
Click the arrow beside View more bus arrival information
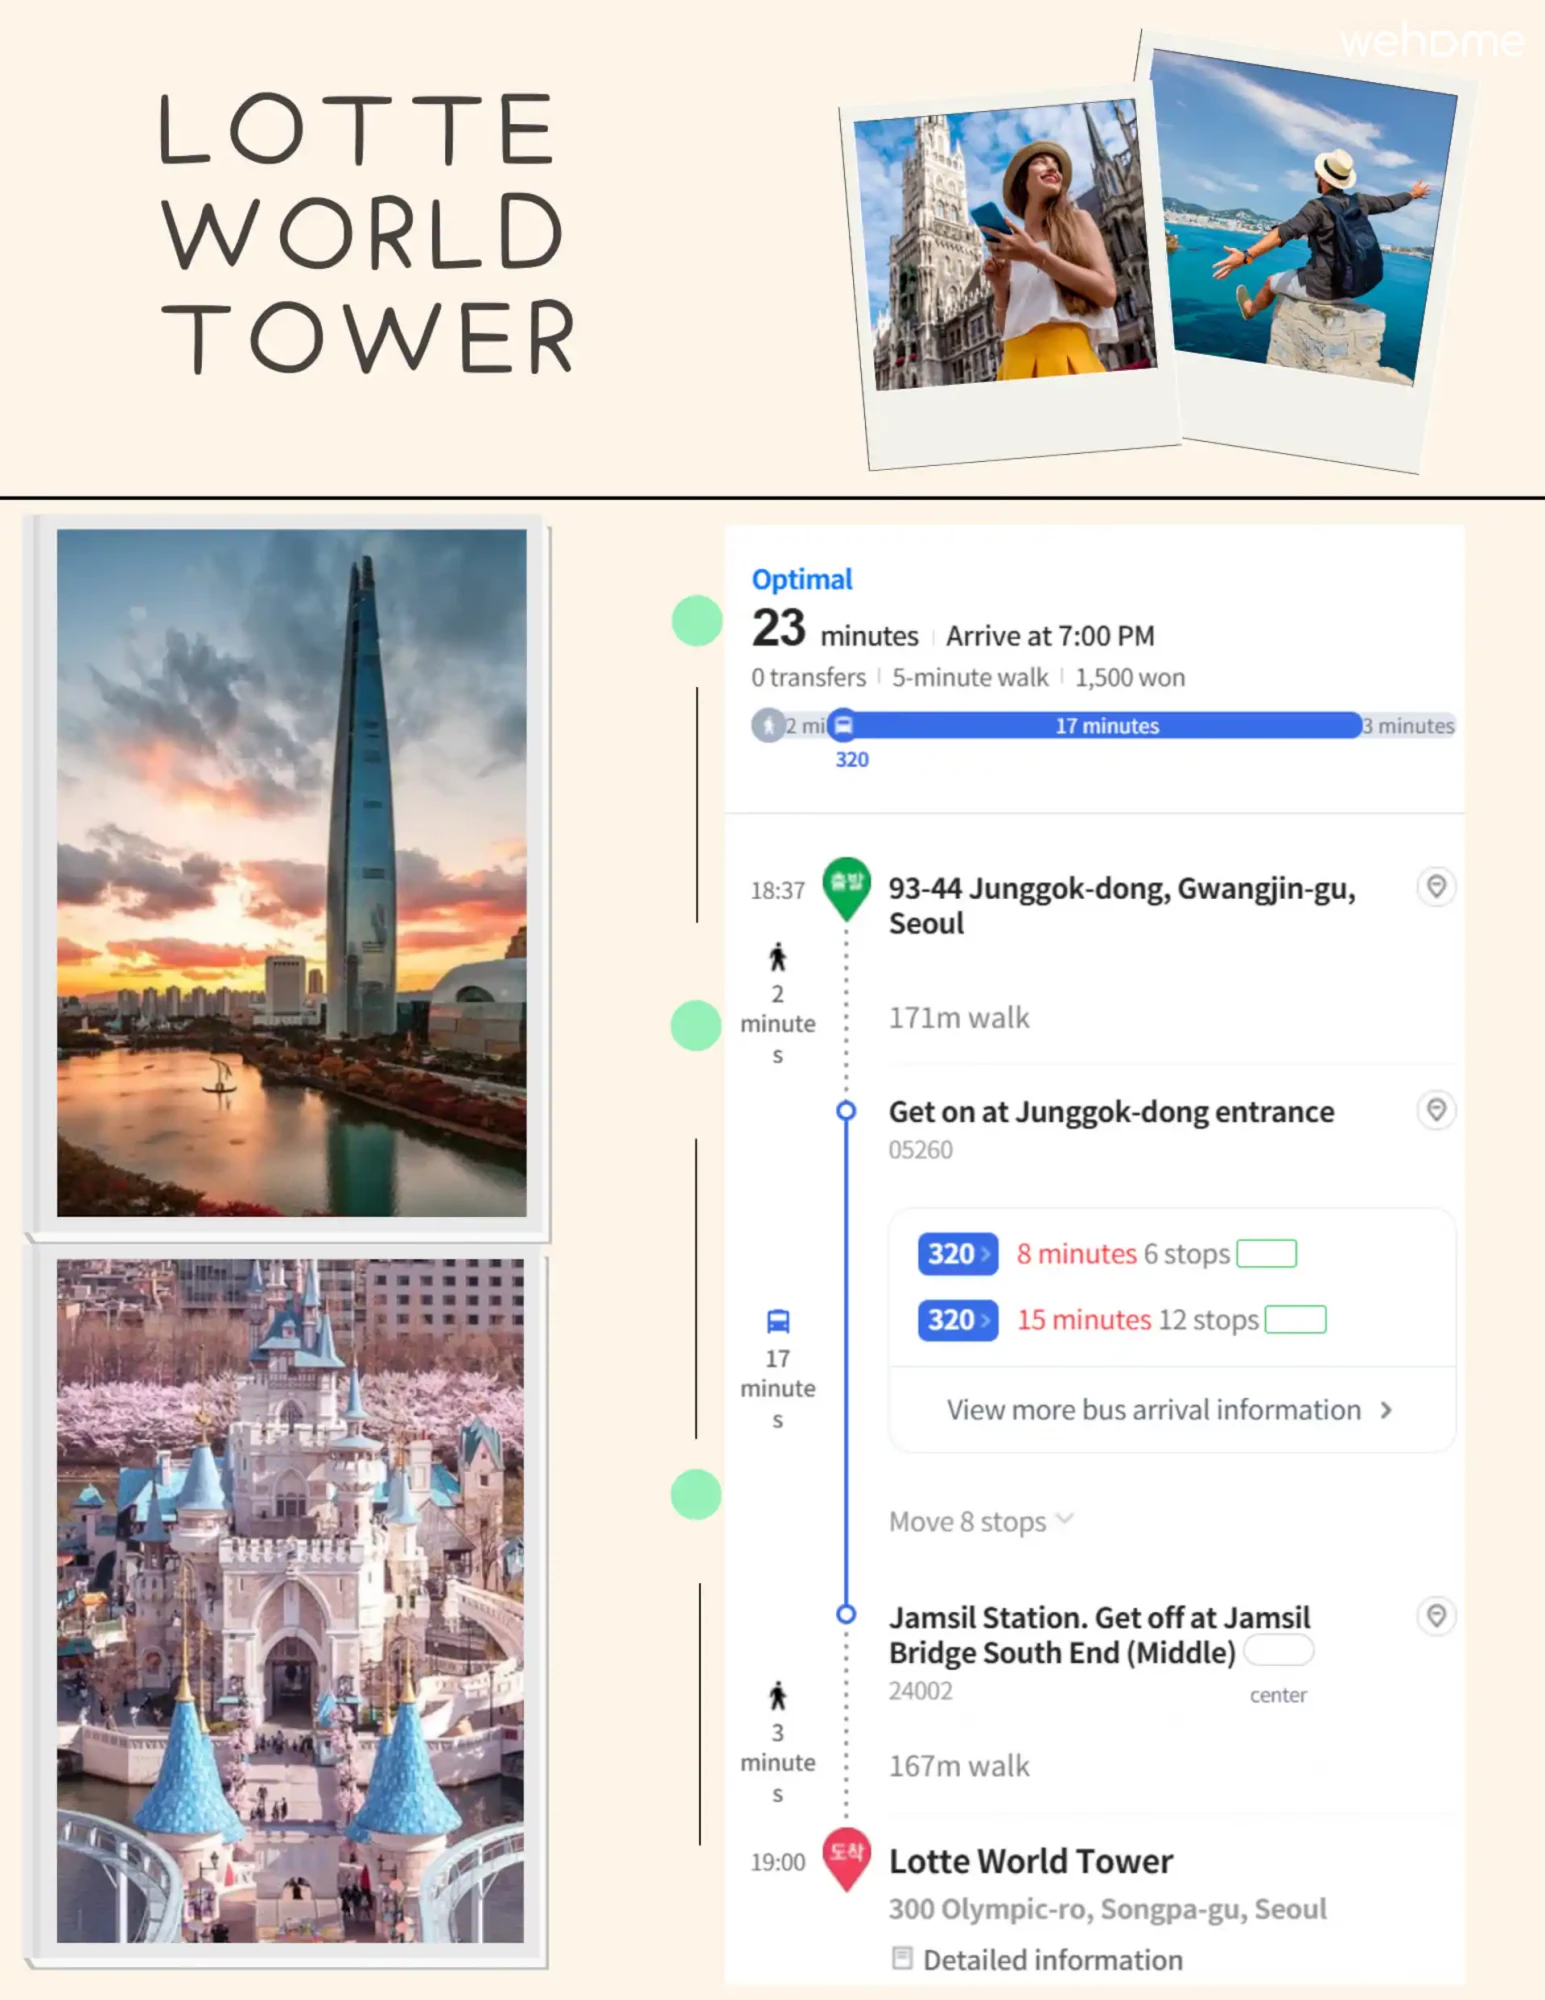[1386, 1410]
